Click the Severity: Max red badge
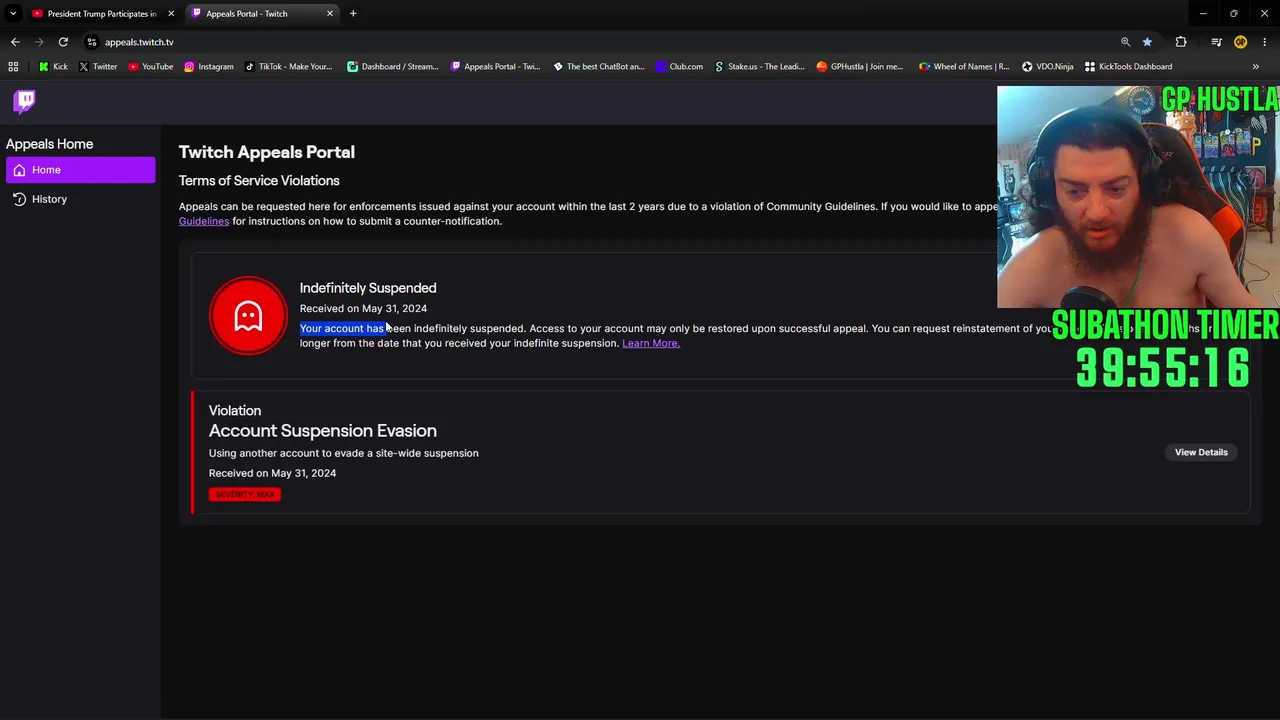 point(245,494)
